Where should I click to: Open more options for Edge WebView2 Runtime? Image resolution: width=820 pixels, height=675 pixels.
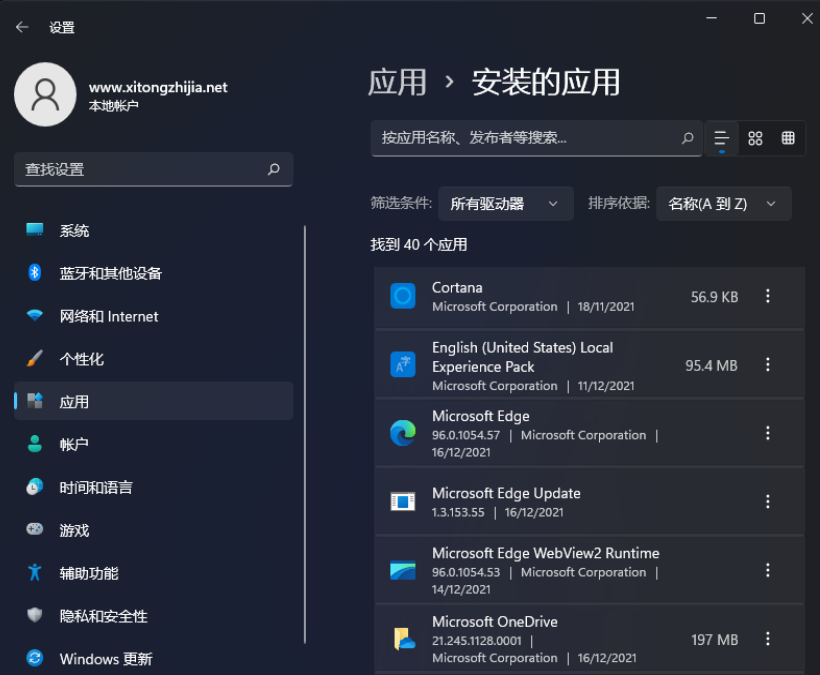[768, 570]
